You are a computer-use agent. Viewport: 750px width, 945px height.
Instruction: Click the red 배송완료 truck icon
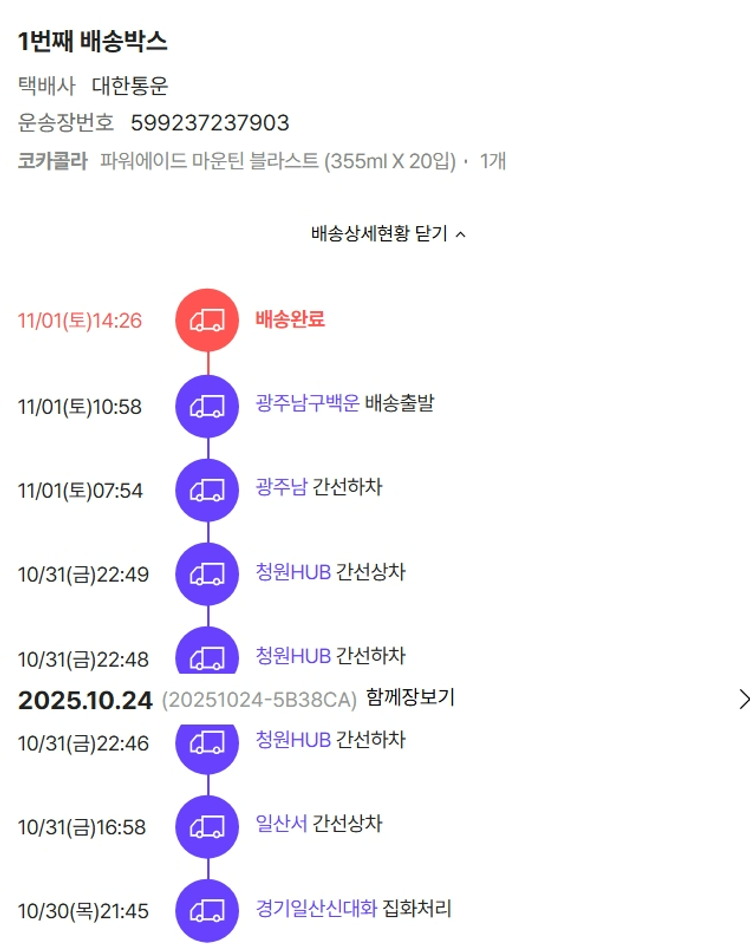coord(207,321)
